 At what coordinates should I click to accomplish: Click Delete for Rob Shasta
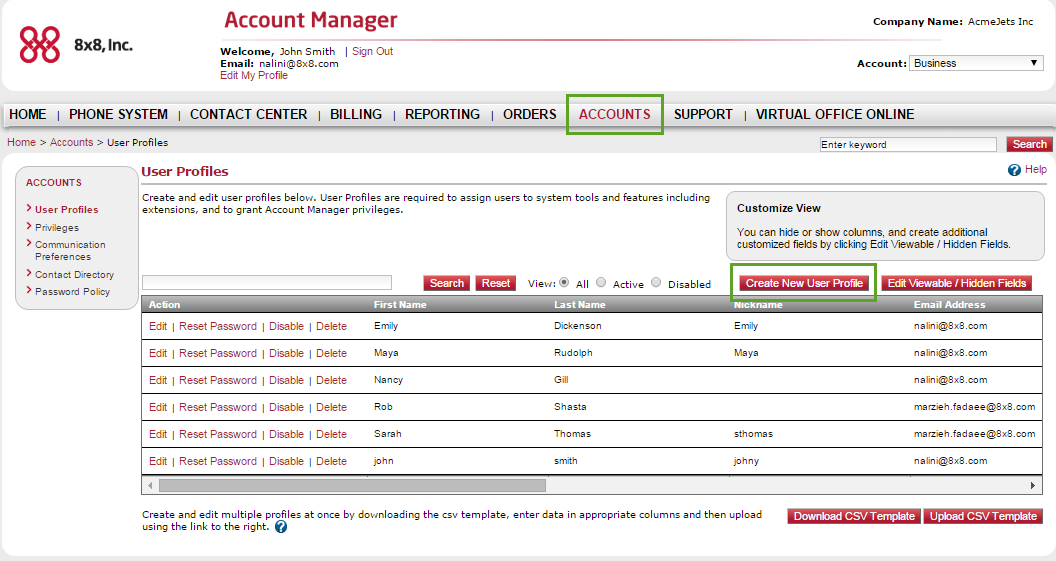(x=331, y=407)
